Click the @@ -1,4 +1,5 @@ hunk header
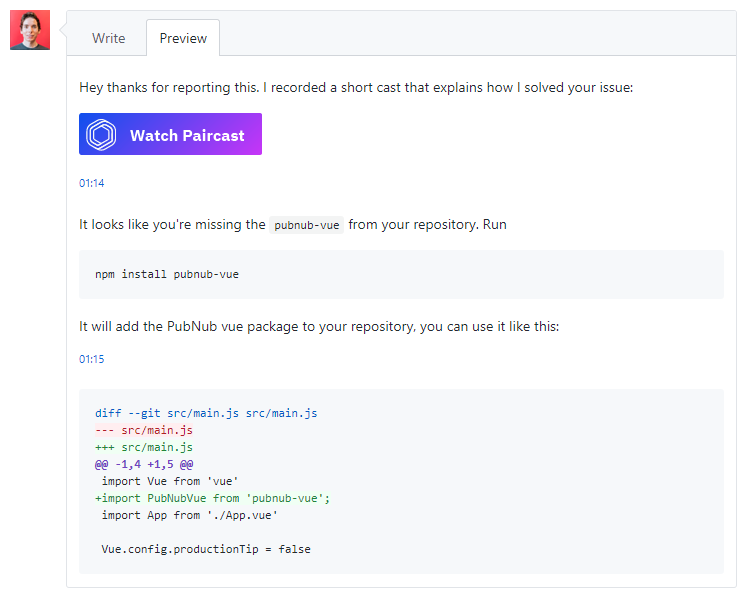This screenshot has width=747, height=599. pyautogui.click(x=144, y=464)
